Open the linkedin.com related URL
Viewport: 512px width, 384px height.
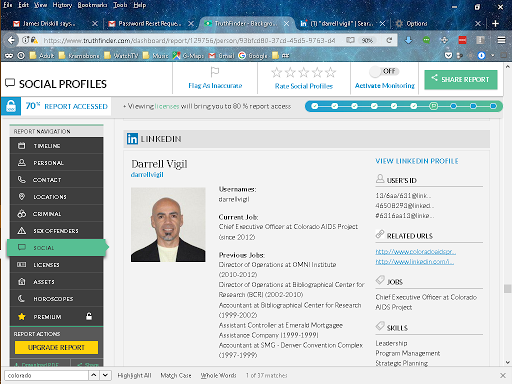pyautogui.click(x=415, y=262)
